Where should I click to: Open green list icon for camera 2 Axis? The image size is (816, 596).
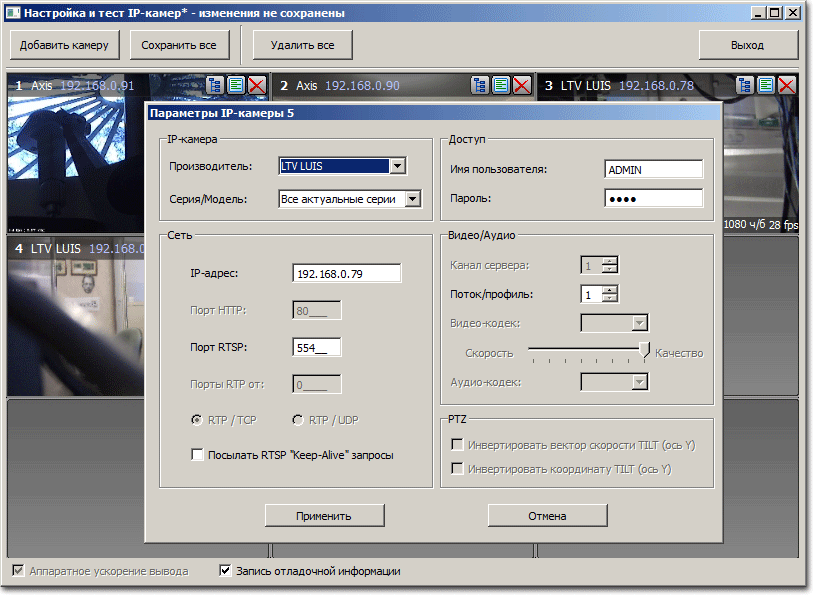tap(501, 85)
